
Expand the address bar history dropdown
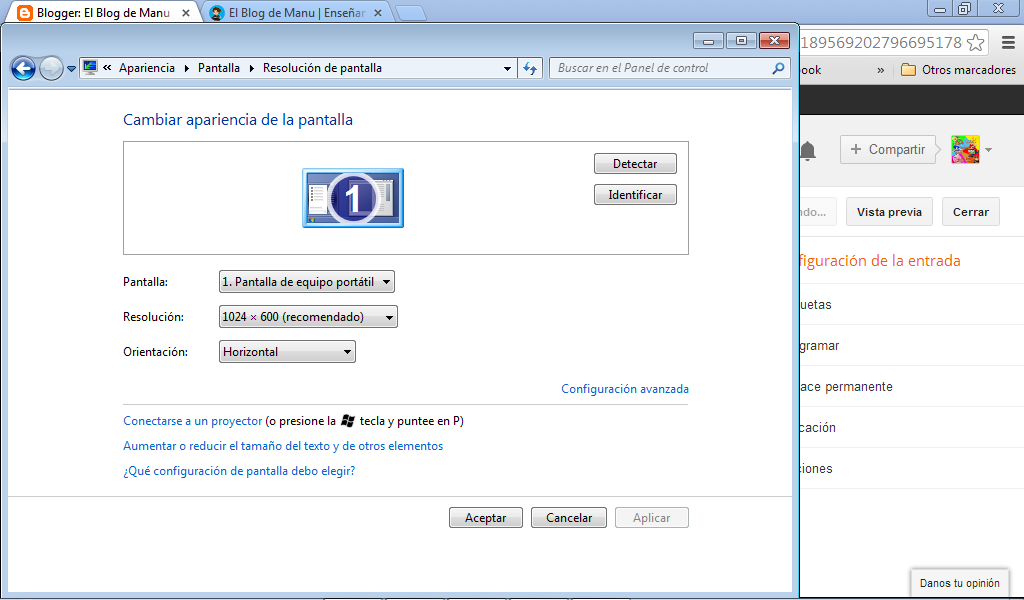[x=508, y=69]
